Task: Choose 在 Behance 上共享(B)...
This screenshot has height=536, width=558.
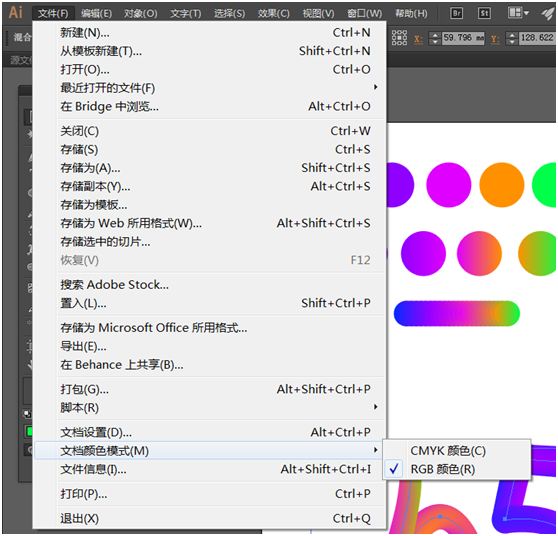Action: point(210,365)
